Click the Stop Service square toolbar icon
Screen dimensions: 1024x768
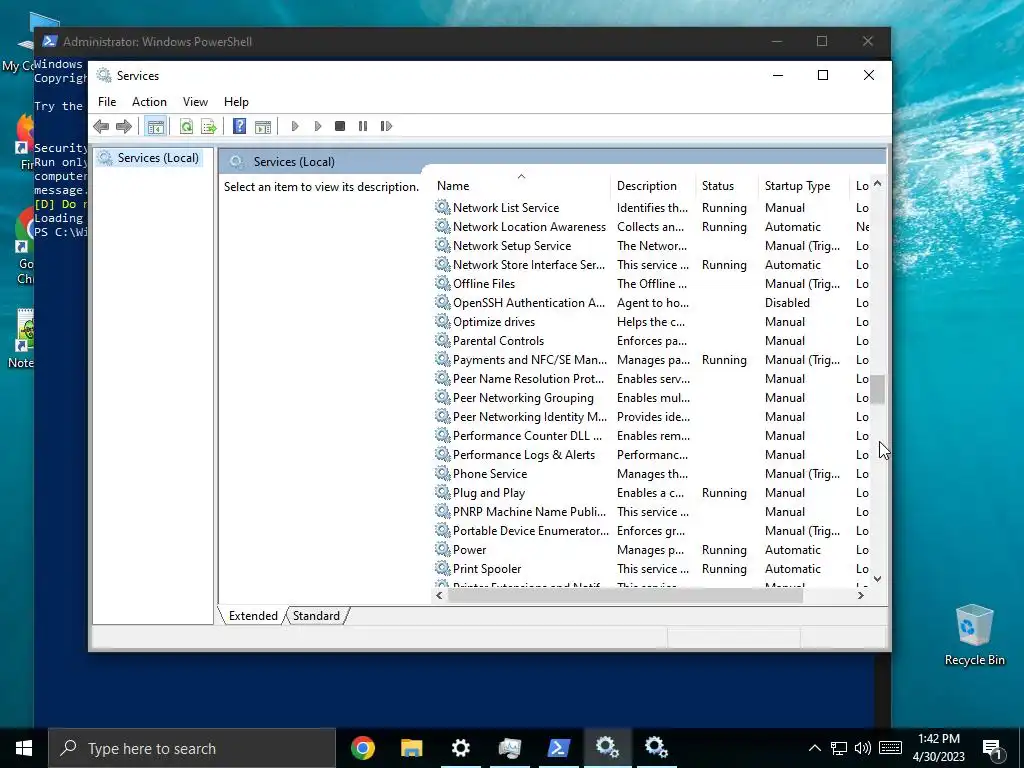coord(340,126)
